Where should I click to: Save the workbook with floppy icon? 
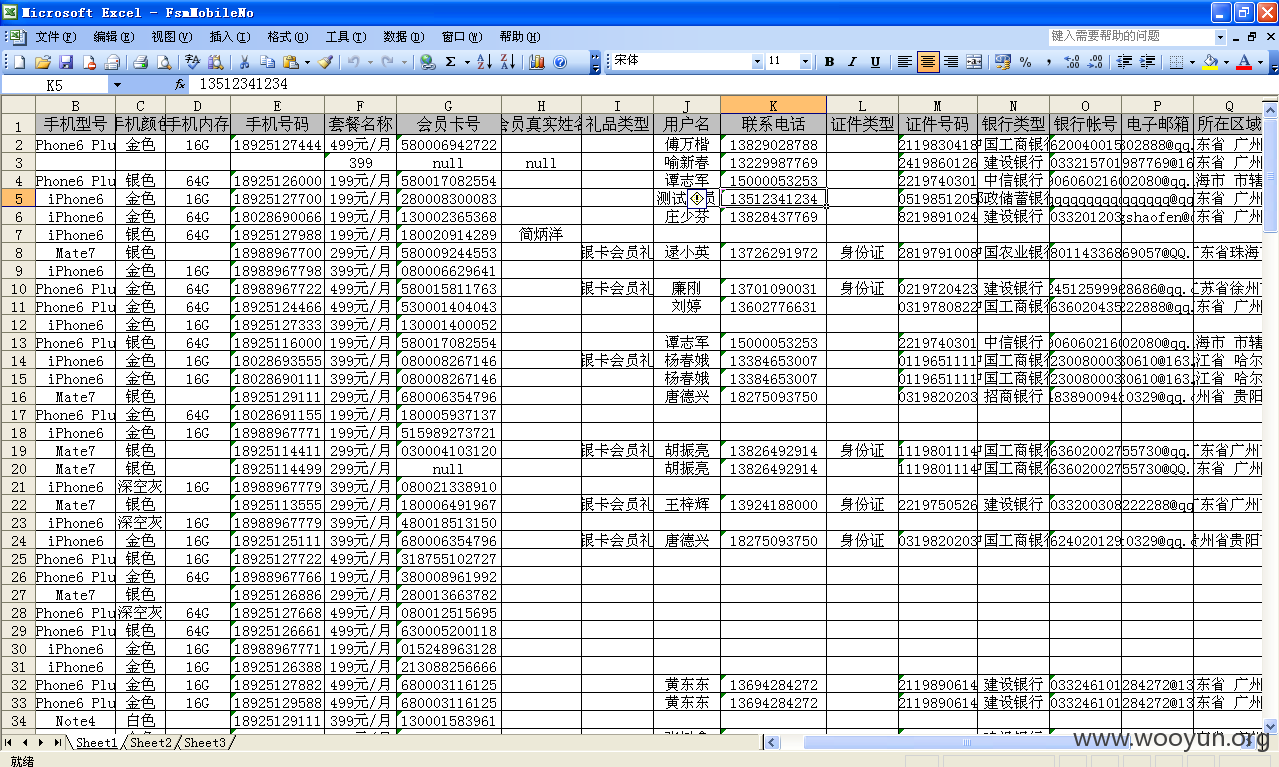(x=66, y=62)
